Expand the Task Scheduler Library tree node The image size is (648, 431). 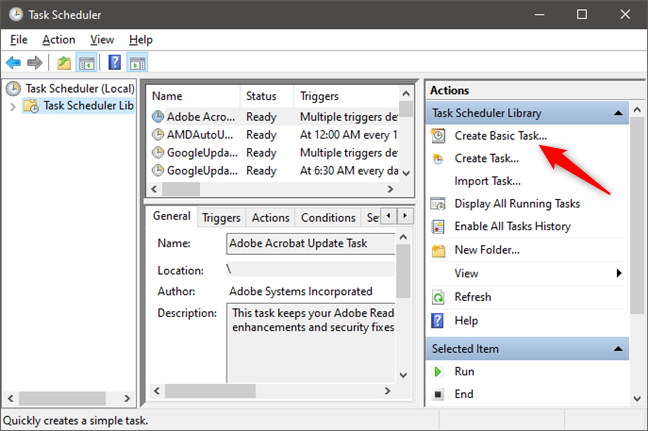coord(13,107)
